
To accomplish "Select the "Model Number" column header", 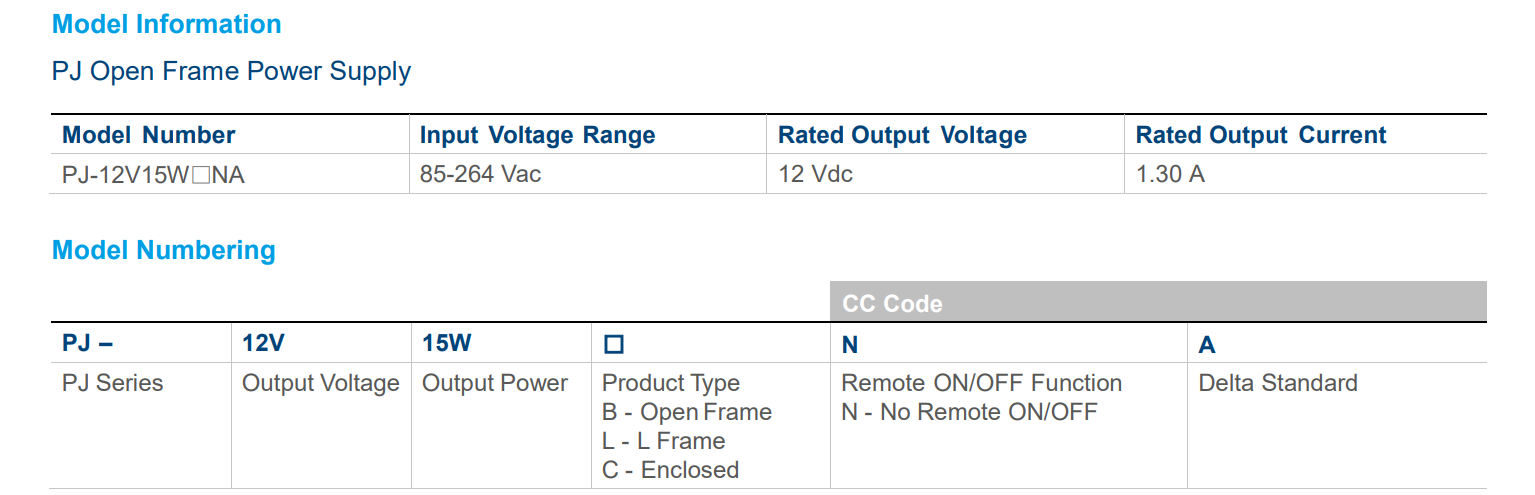I will [149, 135].
